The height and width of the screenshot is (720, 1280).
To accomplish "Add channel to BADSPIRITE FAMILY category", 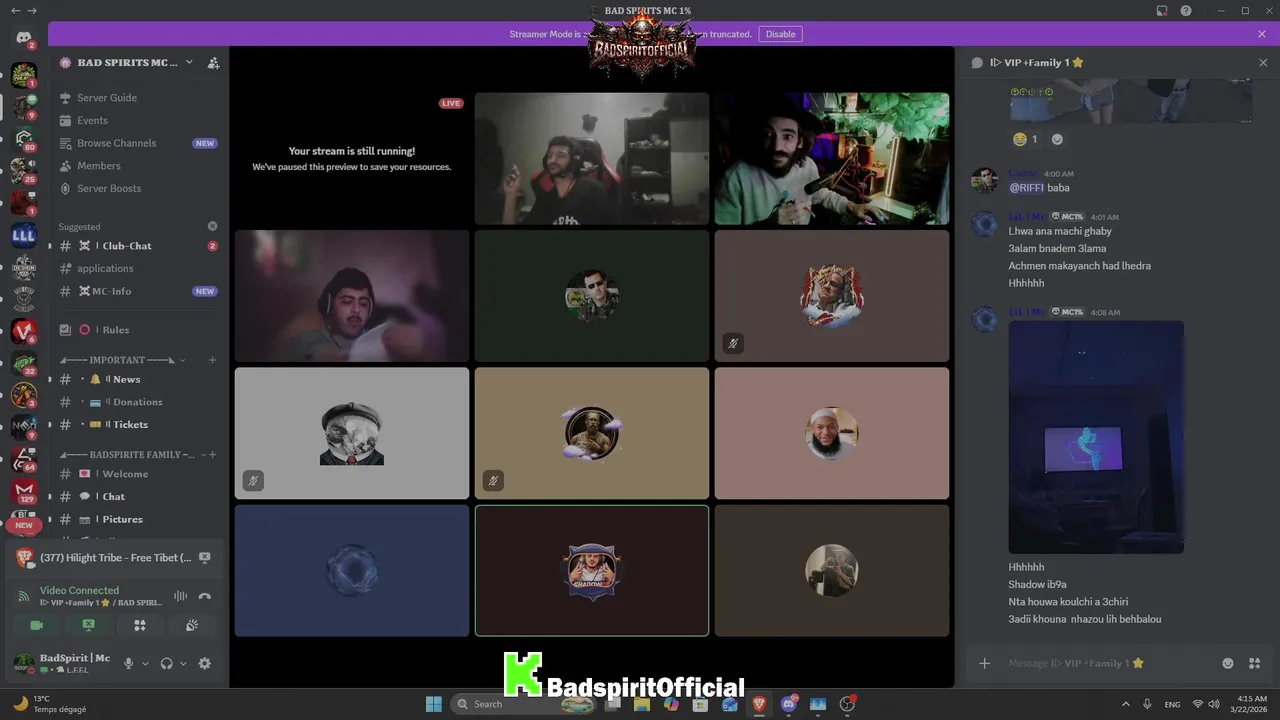I will point(212,455).
